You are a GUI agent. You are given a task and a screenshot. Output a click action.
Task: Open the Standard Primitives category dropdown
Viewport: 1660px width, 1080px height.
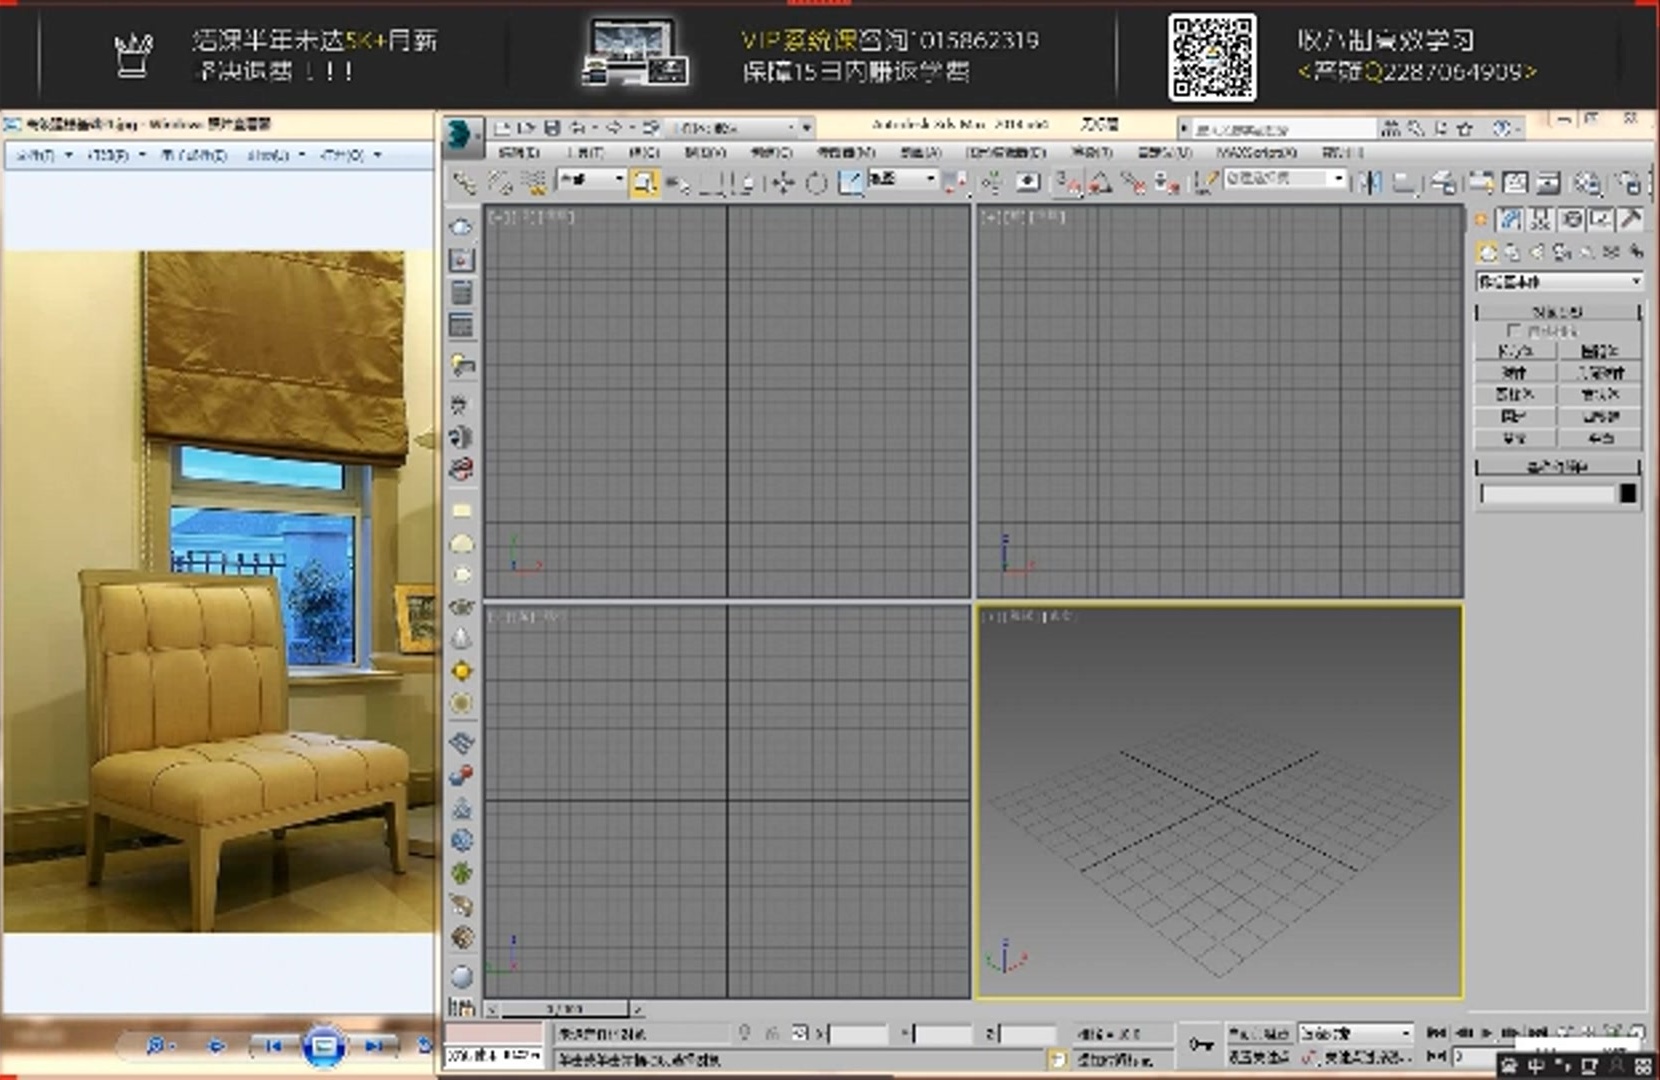(1559, 282)
